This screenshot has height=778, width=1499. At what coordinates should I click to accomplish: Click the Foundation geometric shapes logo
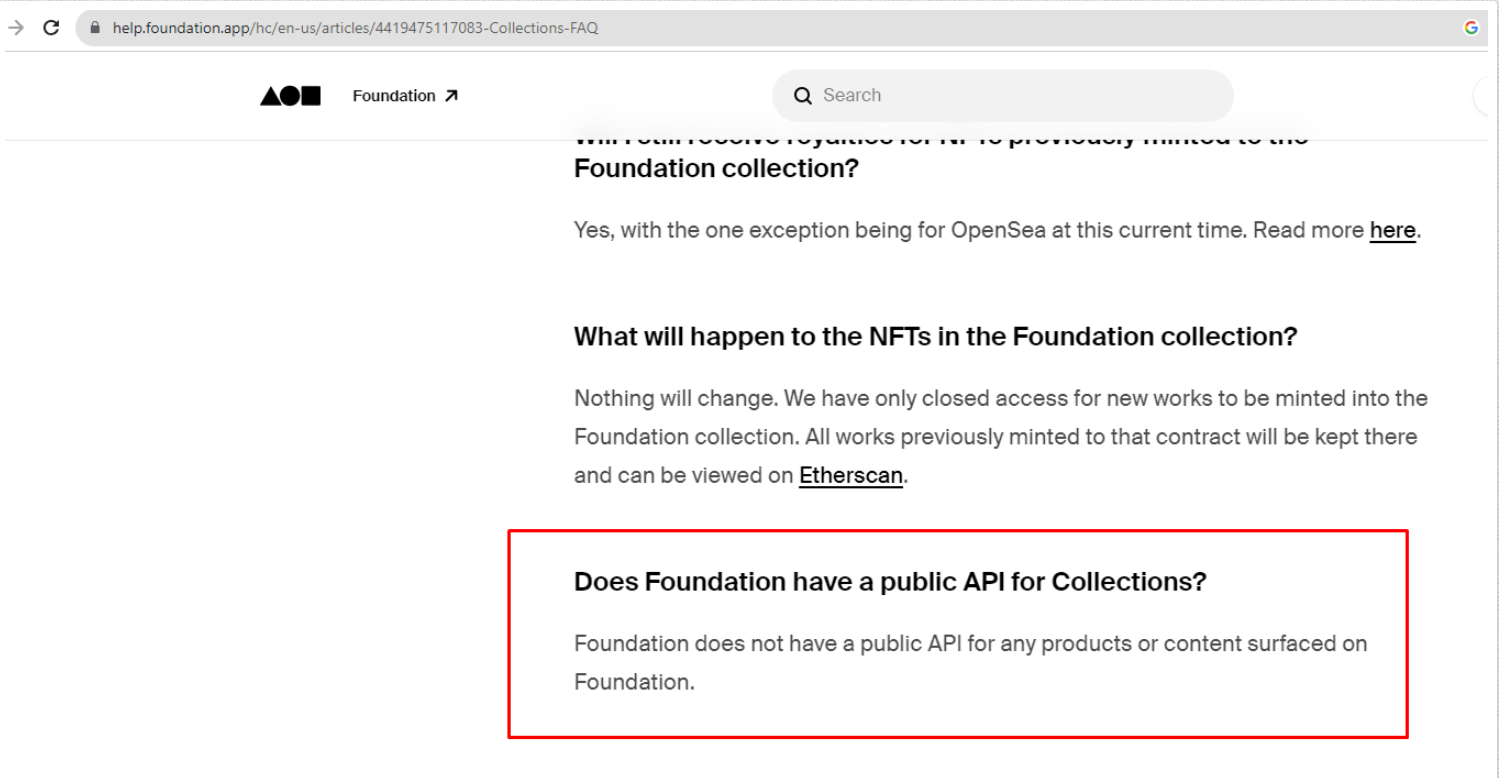(290, 96)
